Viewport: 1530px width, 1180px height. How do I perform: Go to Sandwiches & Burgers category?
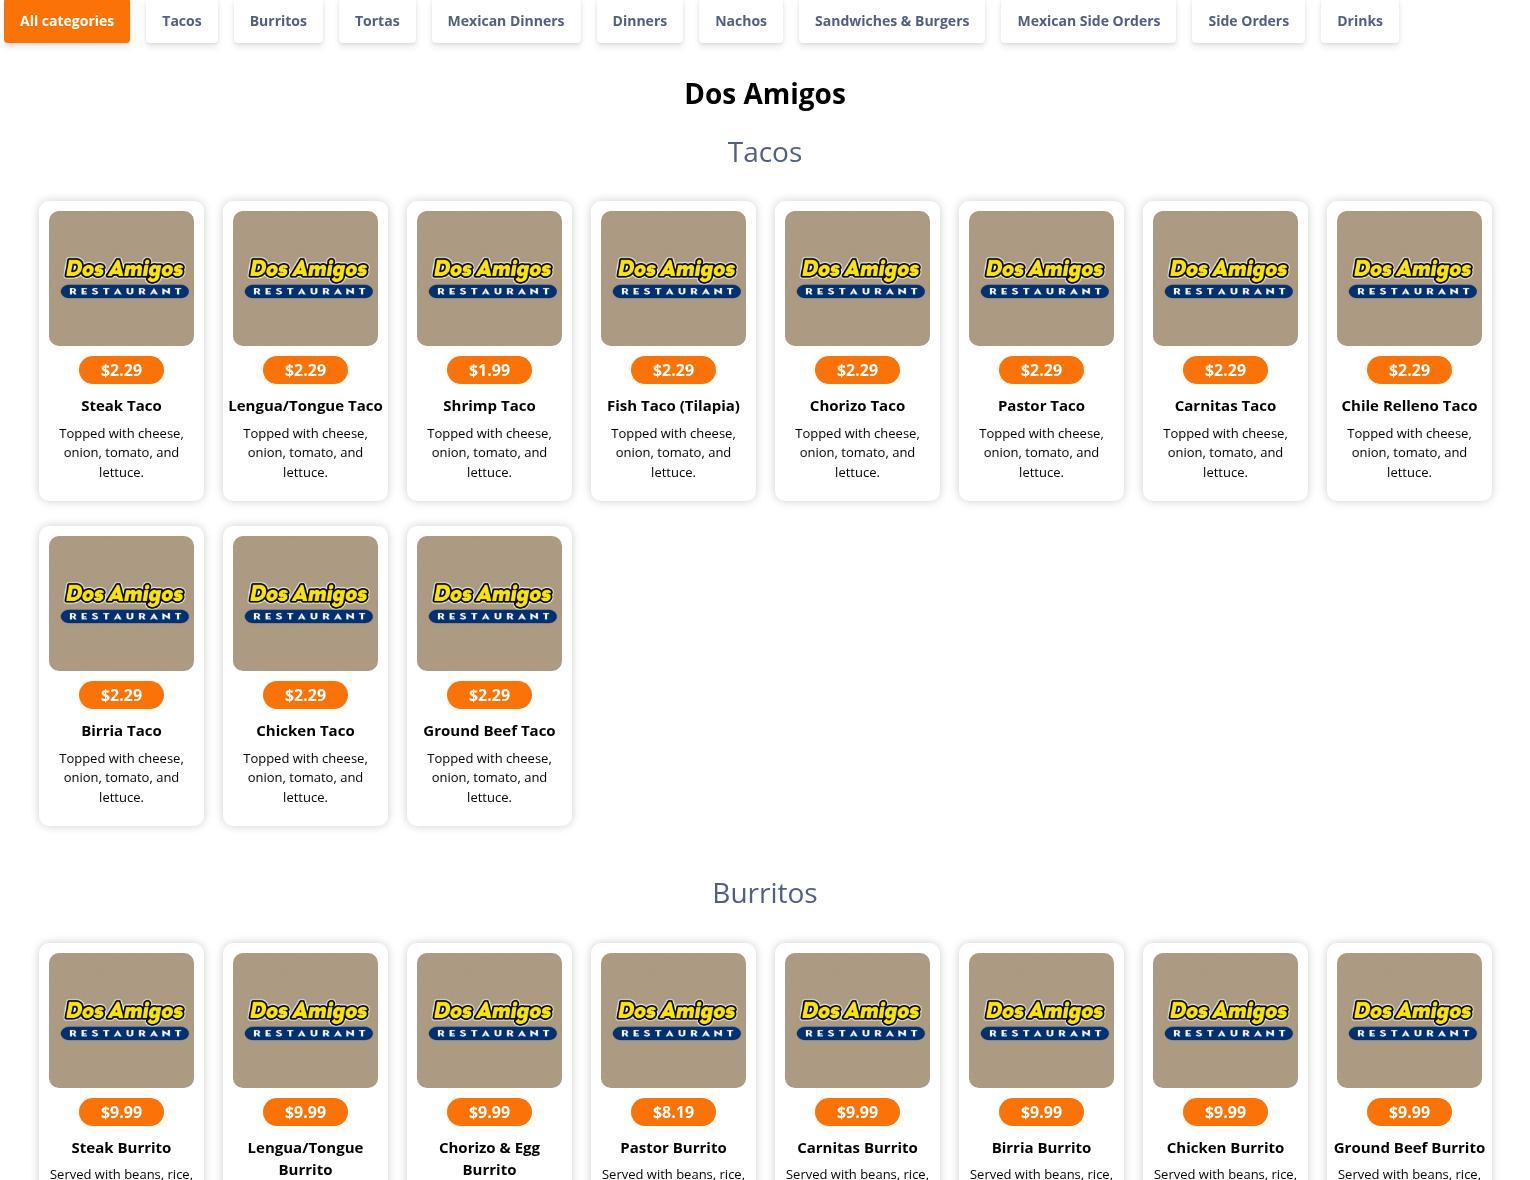[892, 21]
